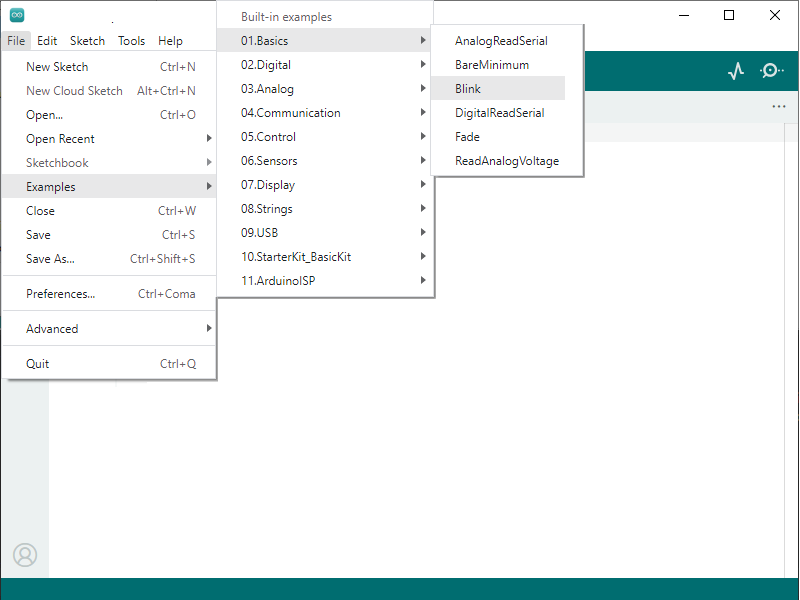The image size is (800, 600).
Task: Expand 03.Analog examples category
Action: (326, 89)
